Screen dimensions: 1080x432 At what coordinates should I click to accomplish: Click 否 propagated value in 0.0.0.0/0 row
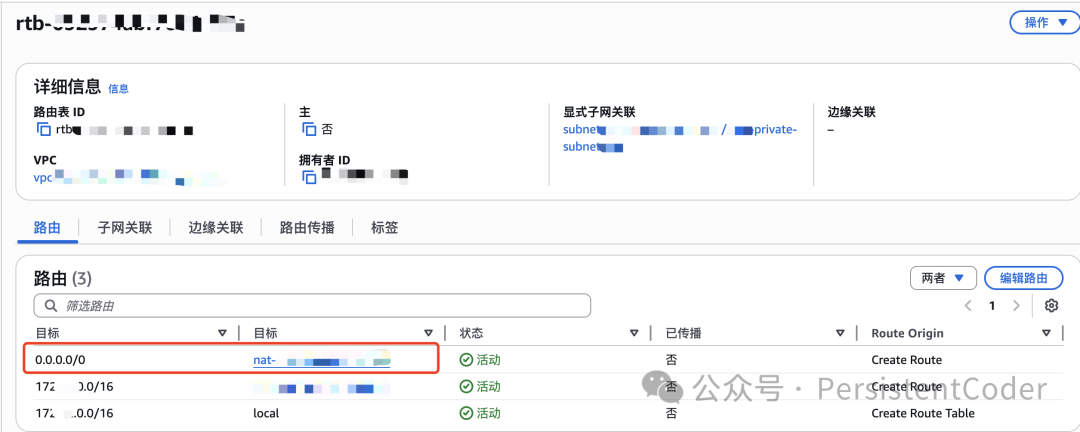tap(672, 360)
